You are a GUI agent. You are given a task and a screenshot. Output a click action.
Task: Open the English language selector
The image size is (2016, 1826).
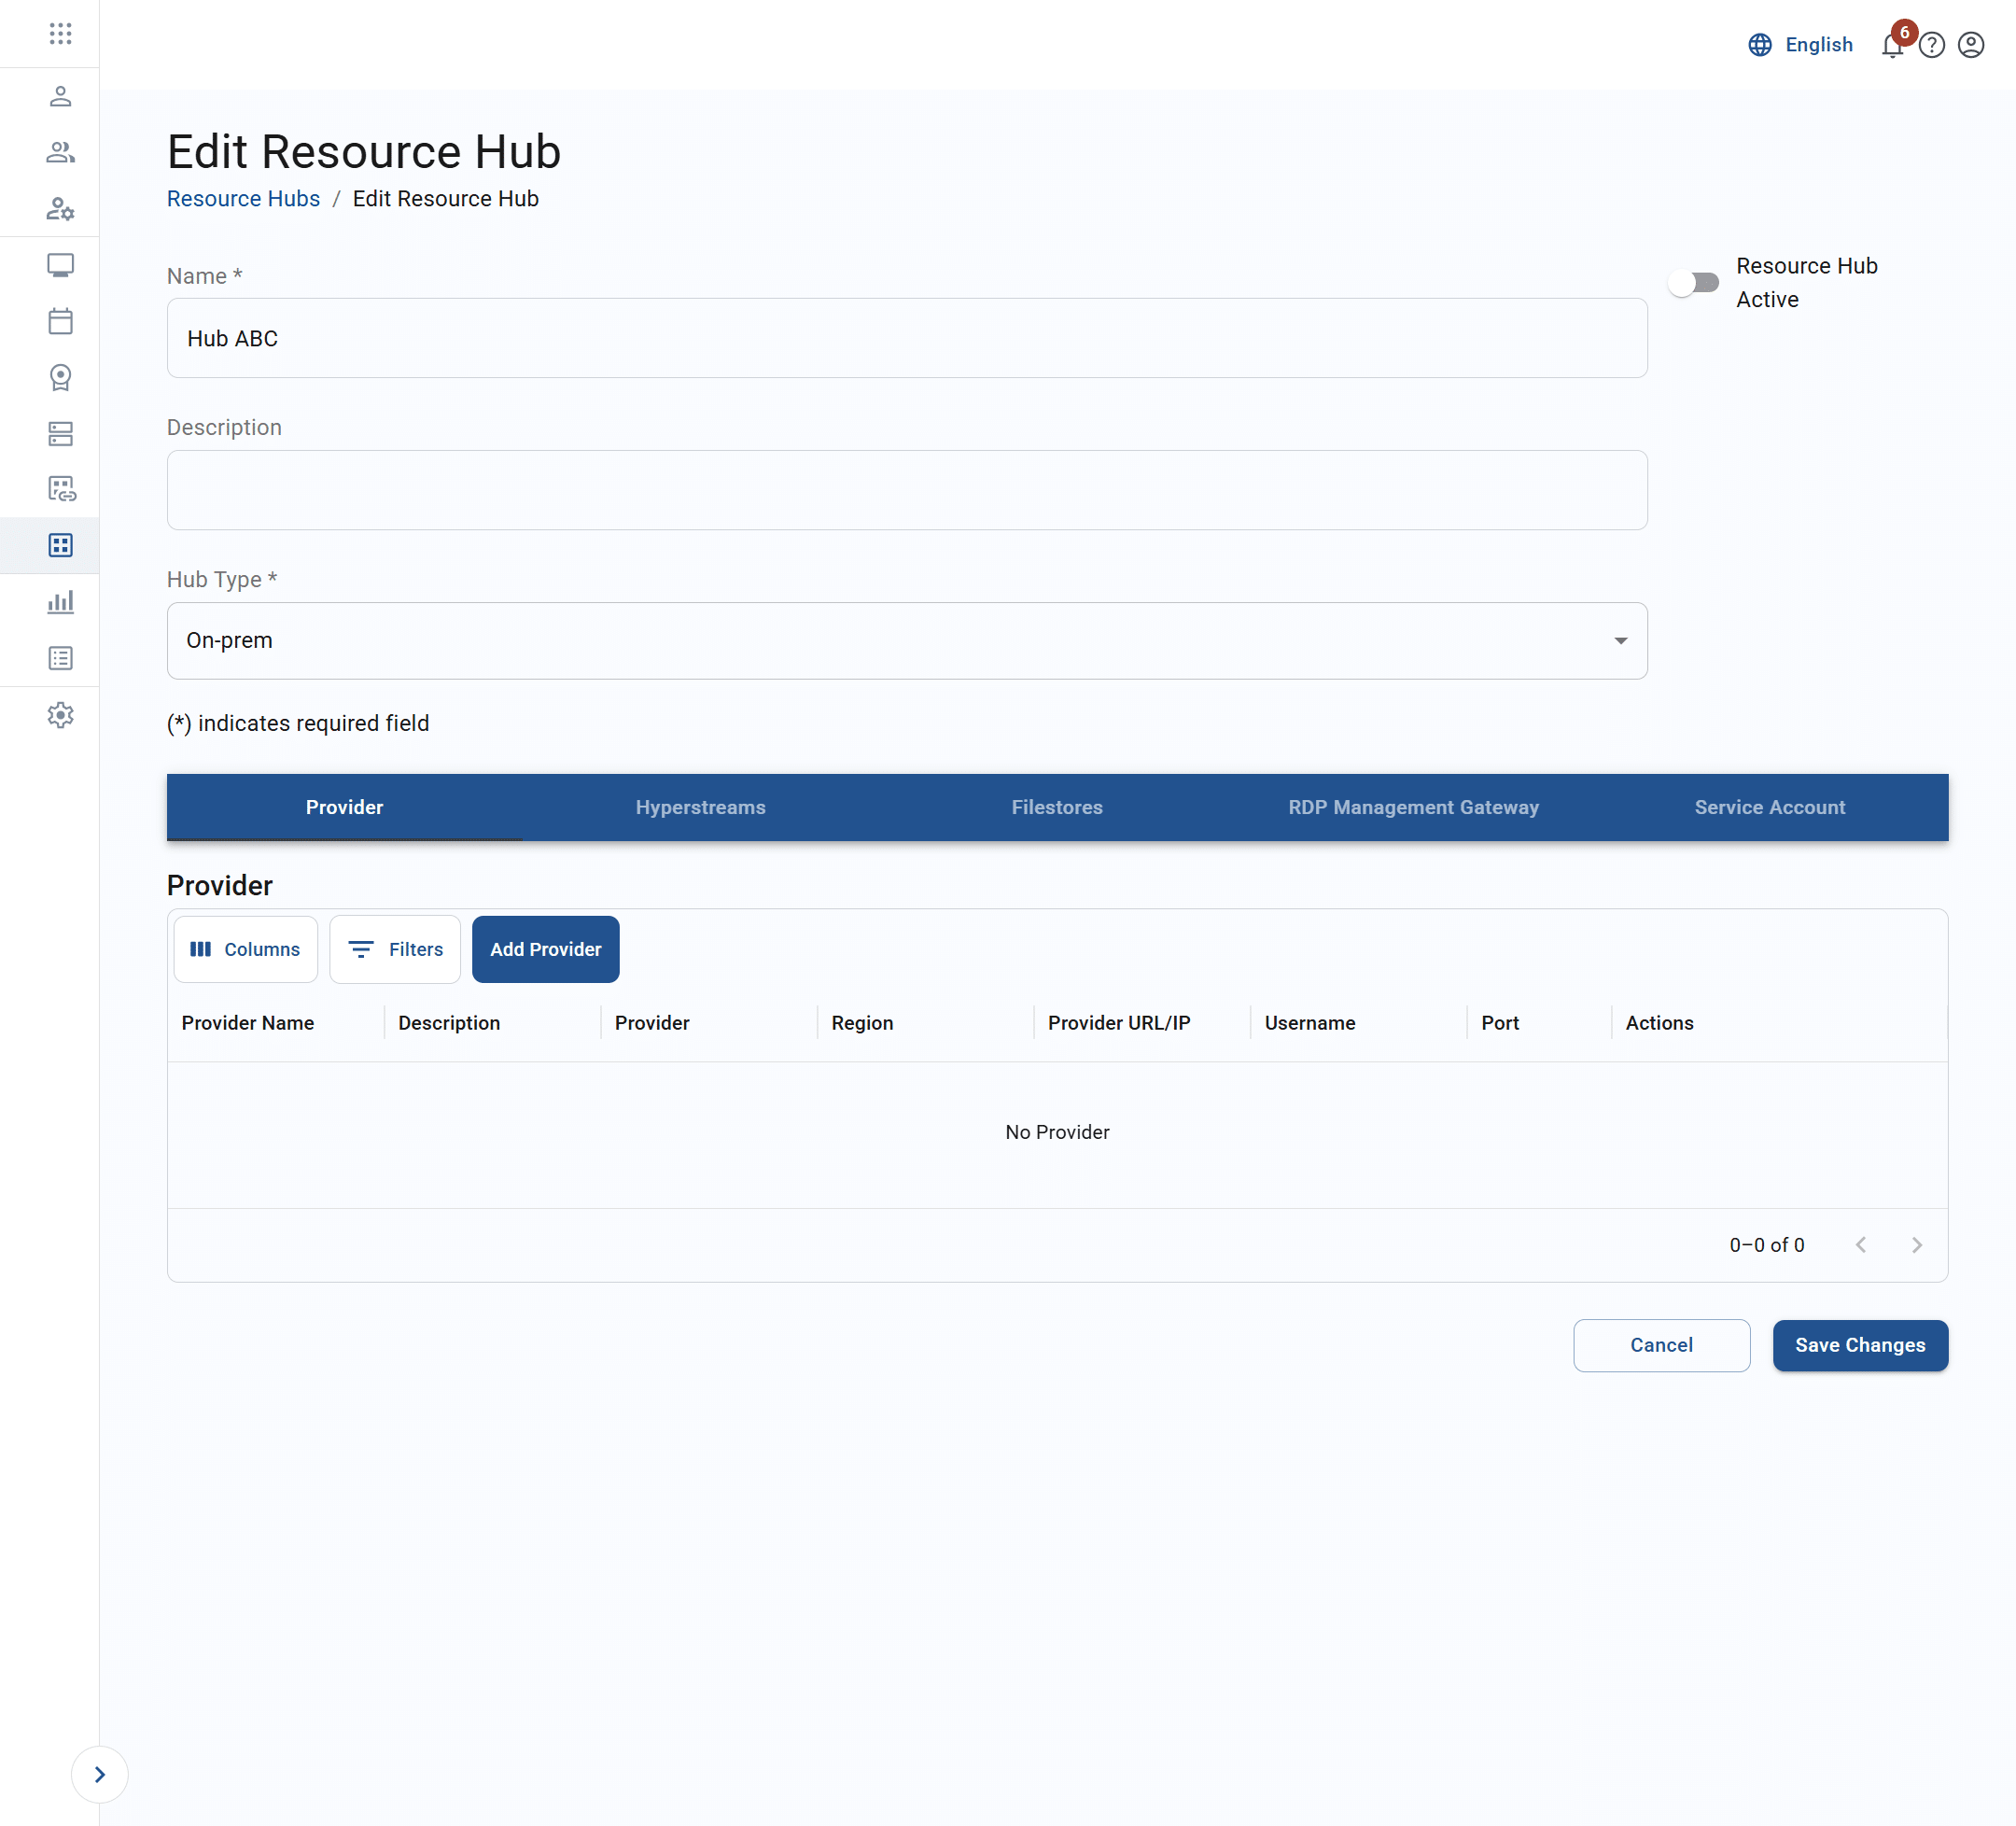pyautogui.click(x=1800, y=45)
